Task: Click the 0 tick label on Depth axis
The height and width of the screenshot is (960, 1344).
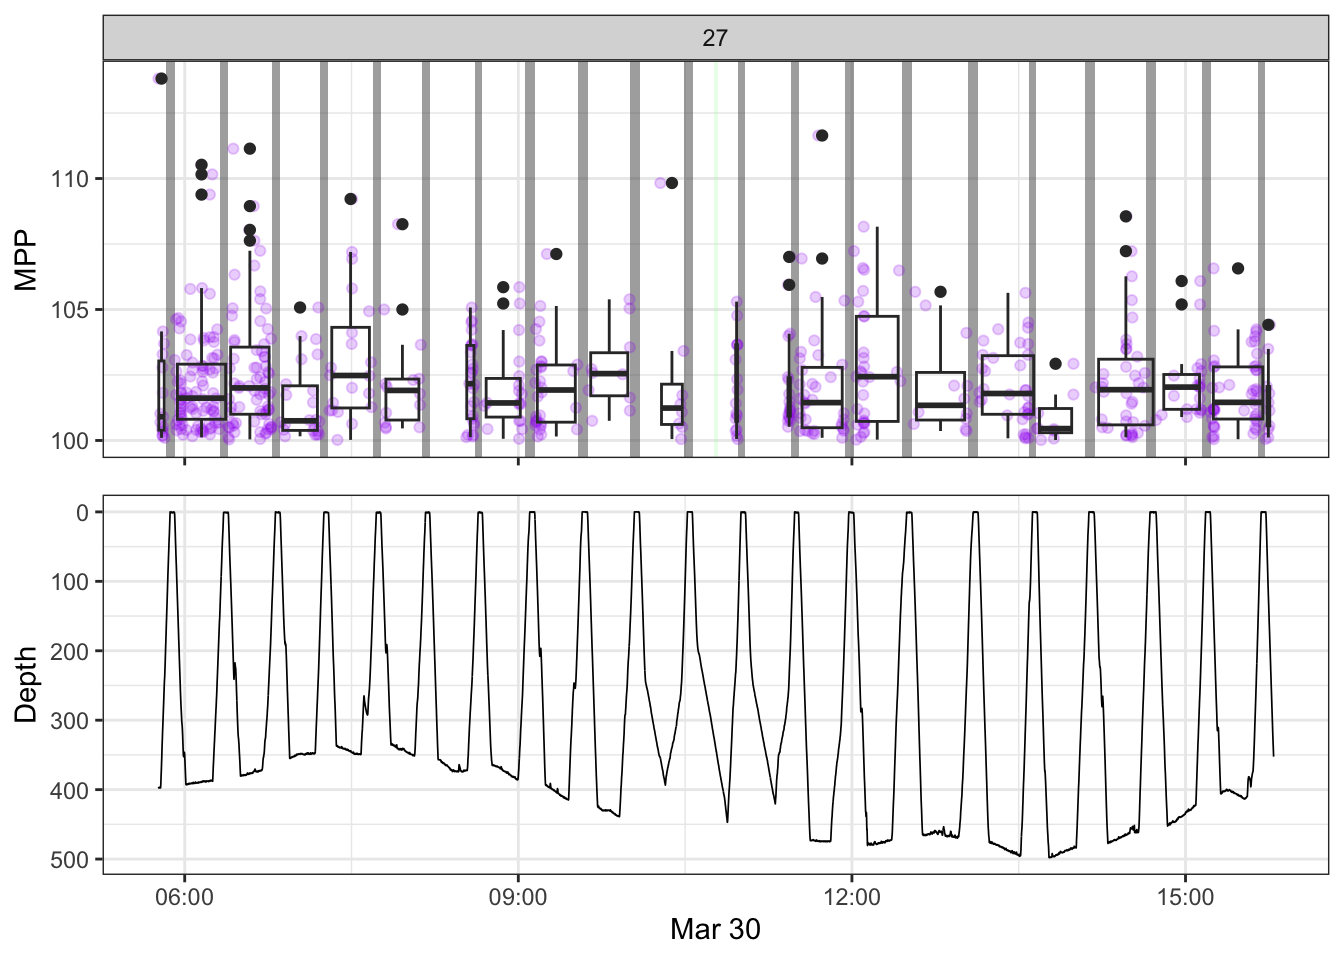Action: click(83, 513)
